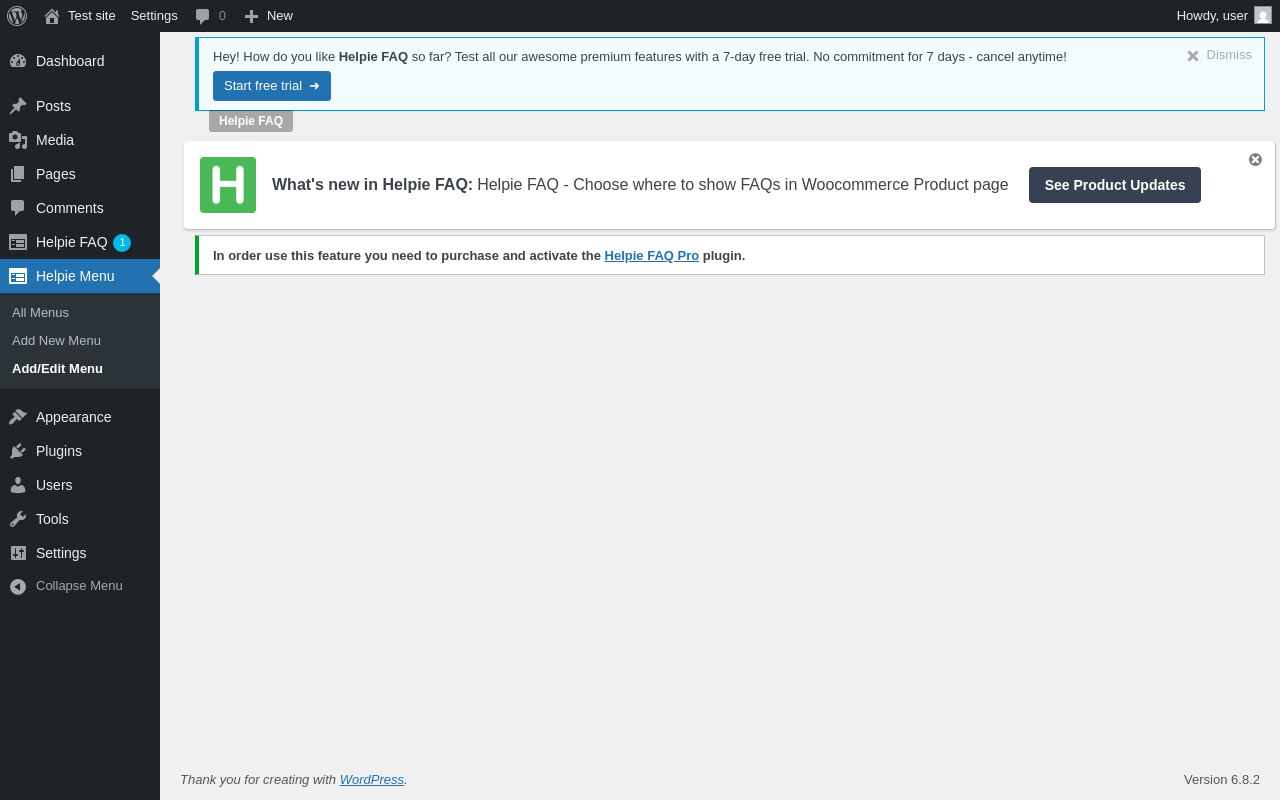Close the What's new Helpie FAQ banner
Screen dimensions: 1280x800
click(x=1255, y=159)
